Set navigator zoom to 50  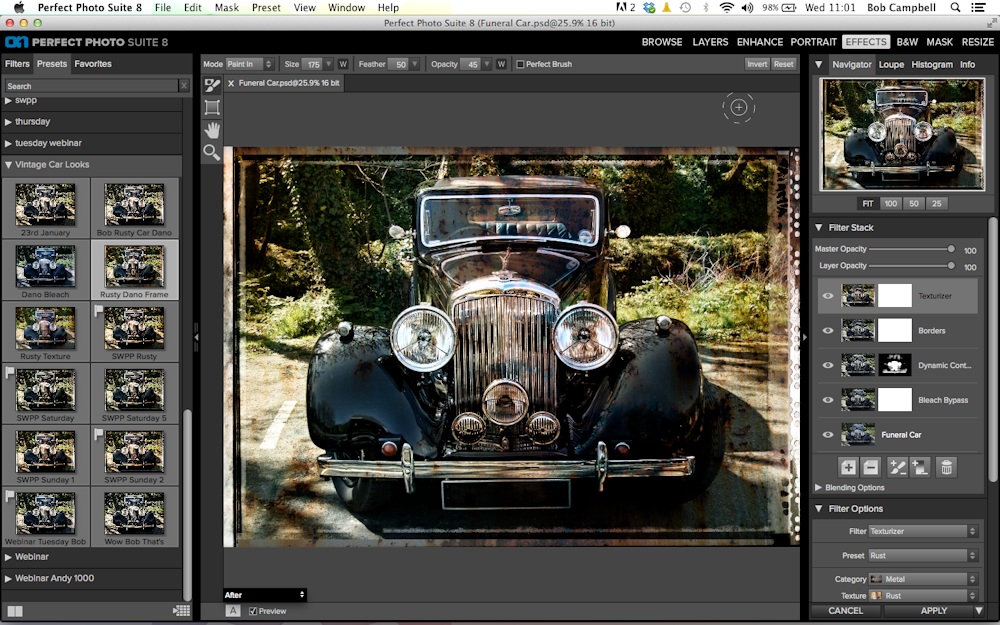click(914, 204)
